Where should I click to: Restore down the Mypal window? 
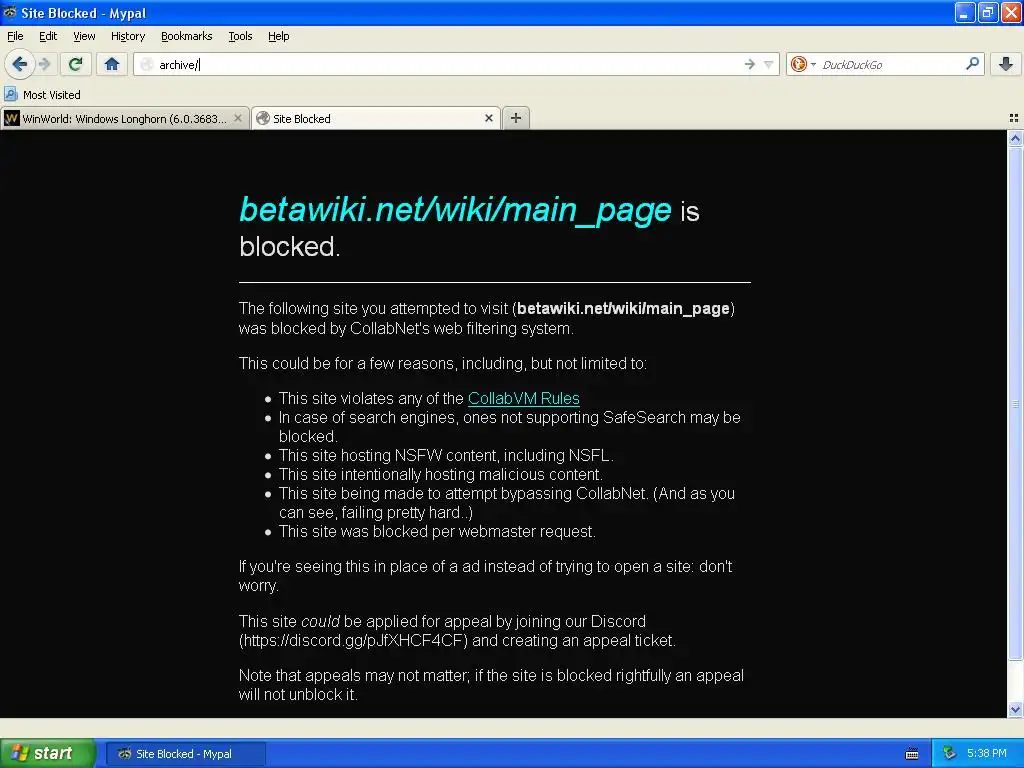pyautogui.click(x=988, y=12)
